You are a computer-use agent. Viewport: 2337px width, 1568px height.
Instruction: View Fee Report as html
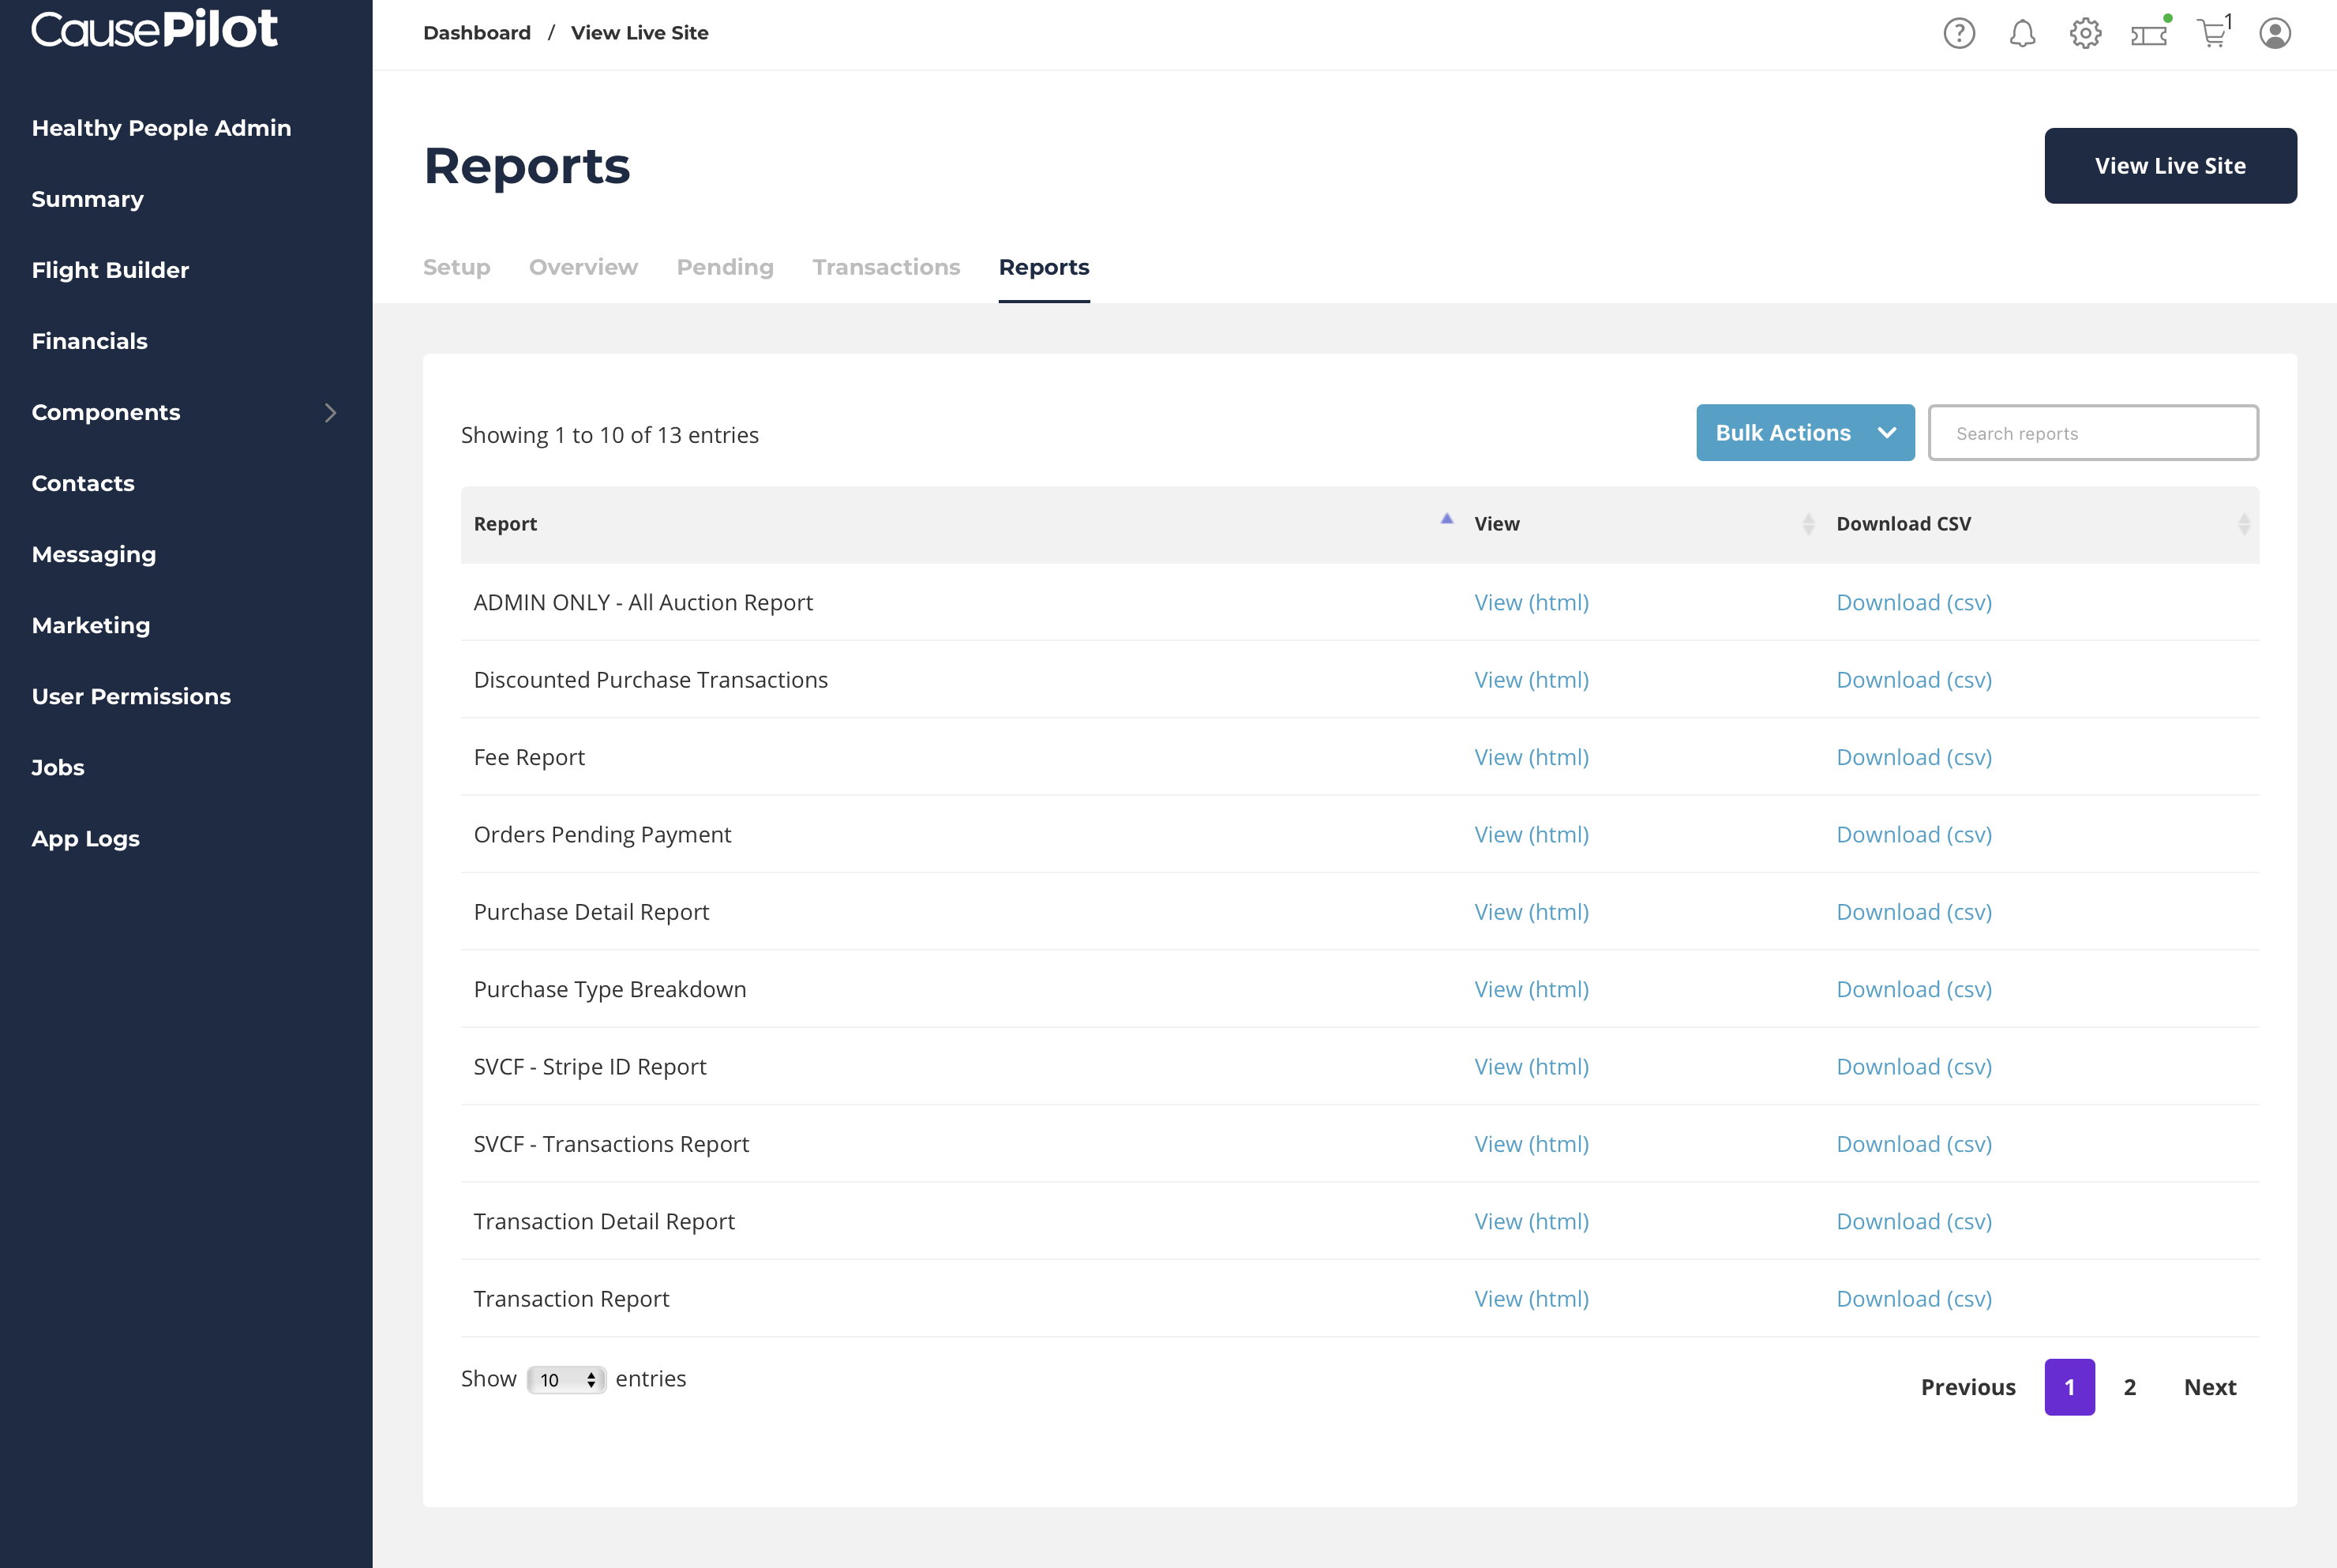point(1531,757)
